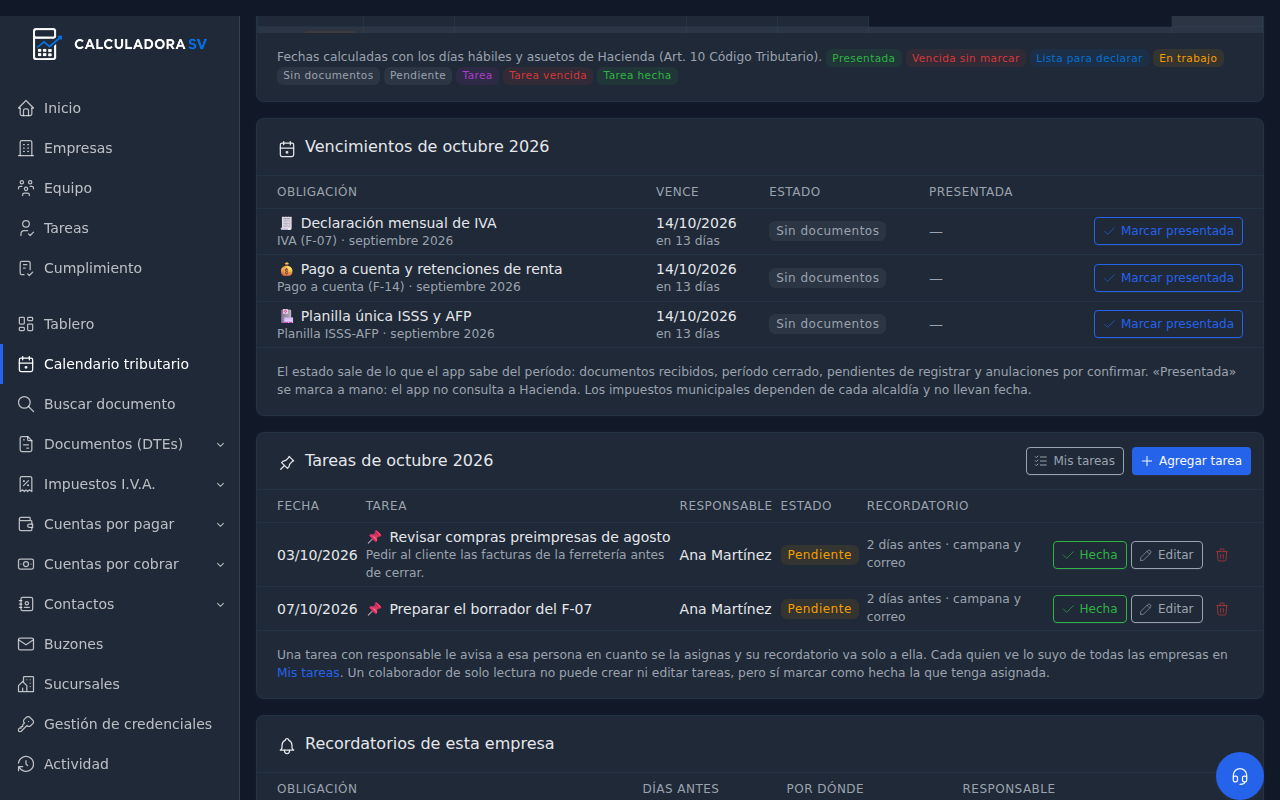Screen dimensions: 1280x800
Task: Click the 07/10/2026 task date
Action: tap(317, 609)
